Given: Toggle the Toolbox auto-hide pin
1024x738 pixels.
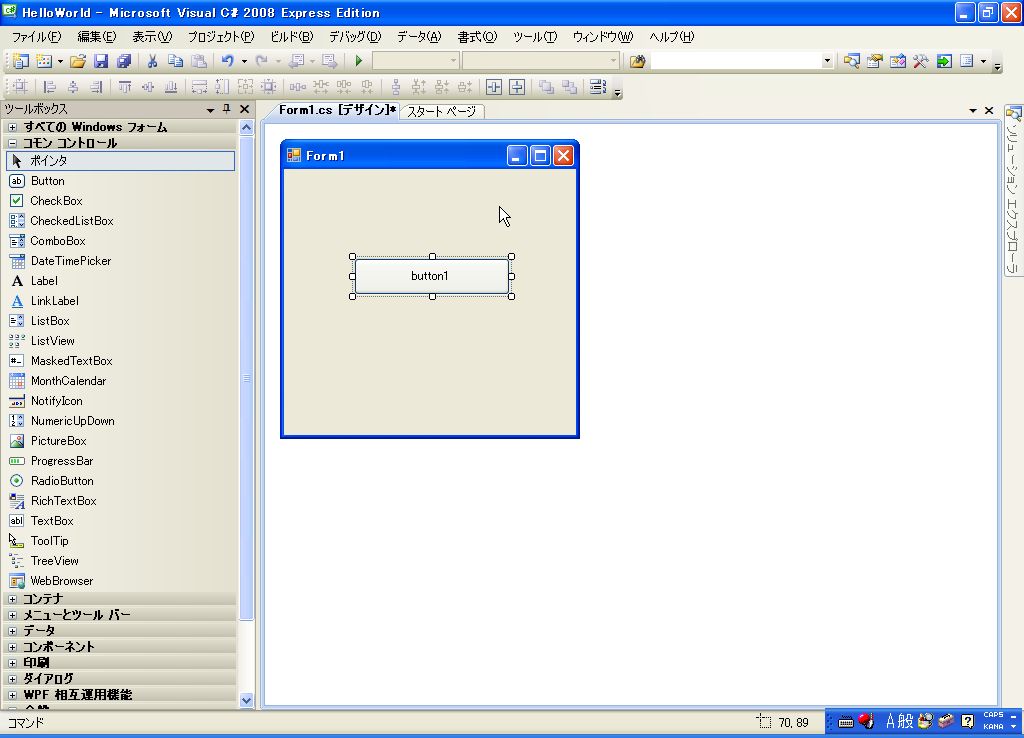Looking at the screenshot, I should point(227,109).
